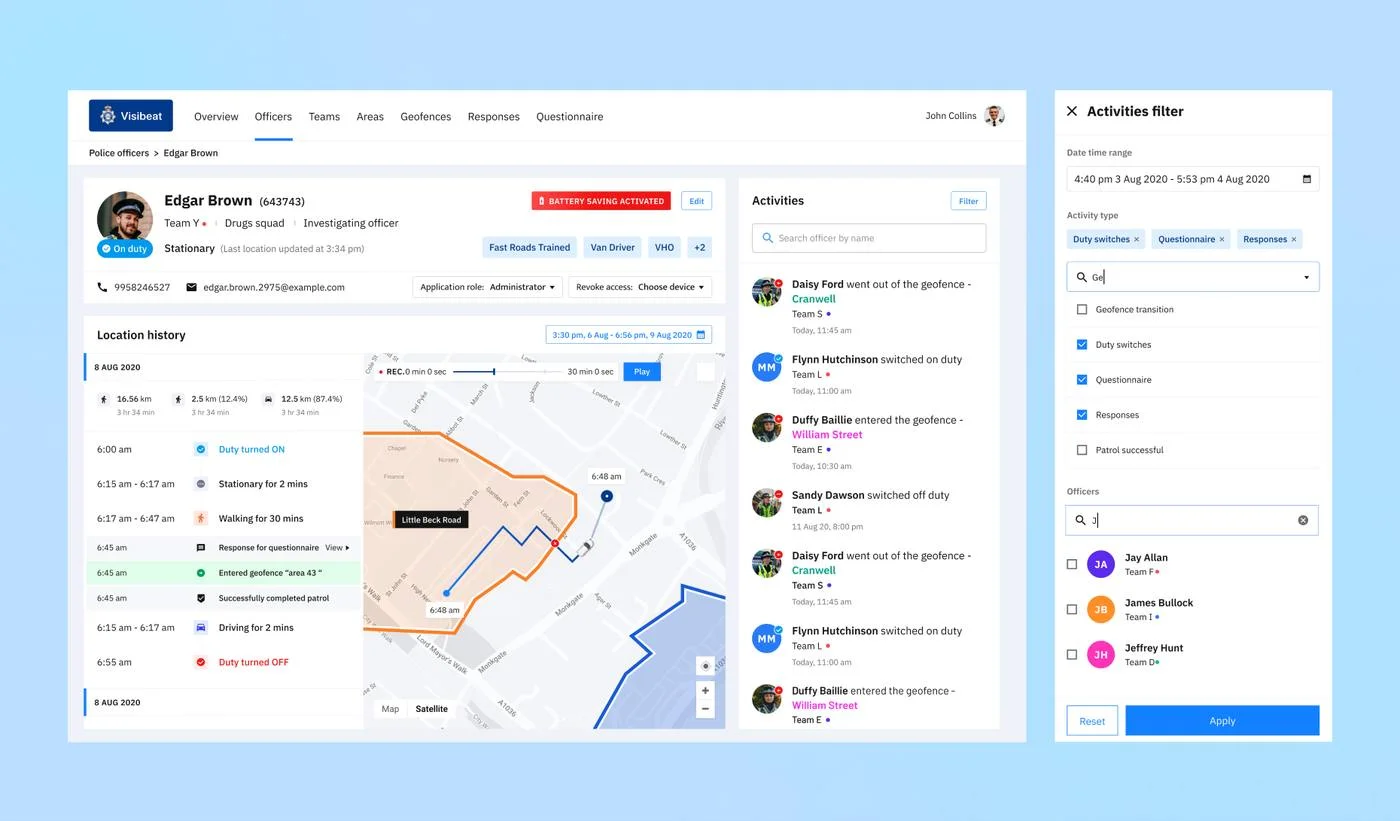Uncheck the Questionnaire checkbox
Image resolution: width=1400 pixels, height=821 pixels.
point(1082,380)
